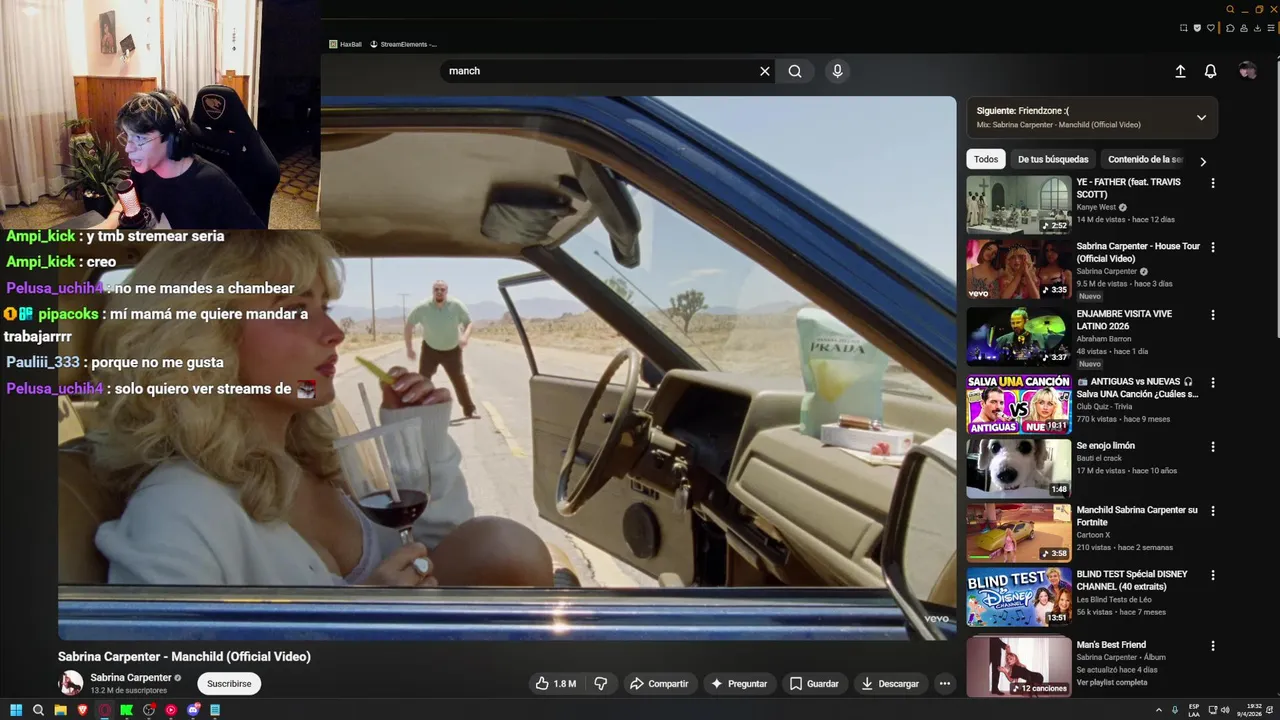Open the system volume control

click(x=1225, y=710)
